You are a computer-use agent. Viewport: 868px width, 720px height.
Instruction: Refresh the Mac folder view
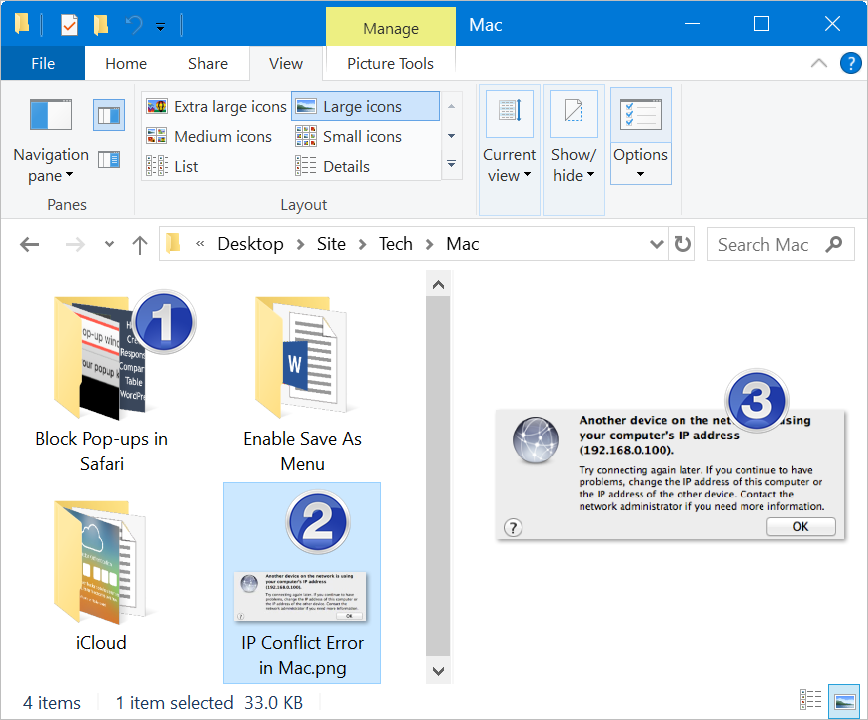pyautogui.click(x=682, y=244)
